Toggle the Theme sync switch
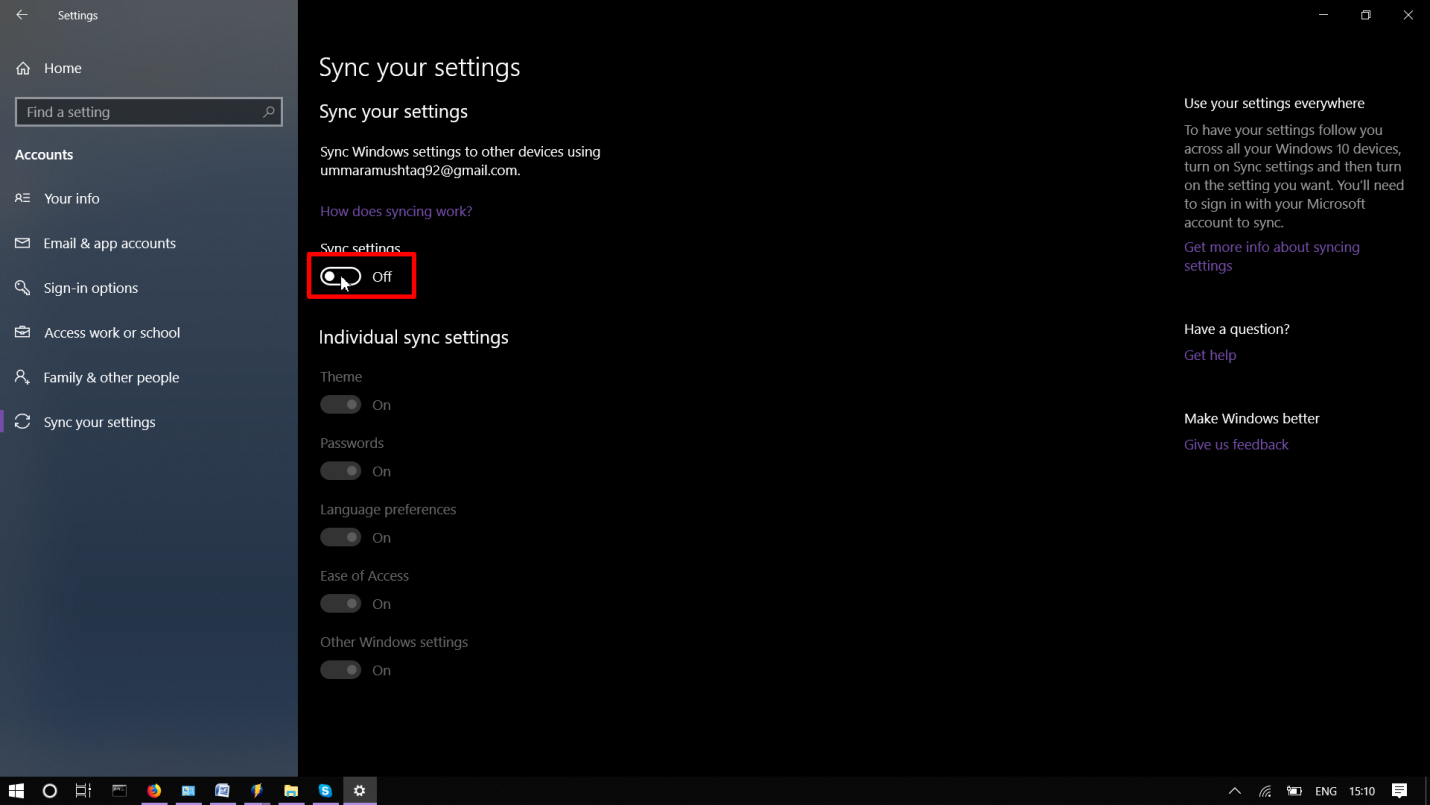The width and height of the screenshot is (1430, 805). (x=341, y=405)
